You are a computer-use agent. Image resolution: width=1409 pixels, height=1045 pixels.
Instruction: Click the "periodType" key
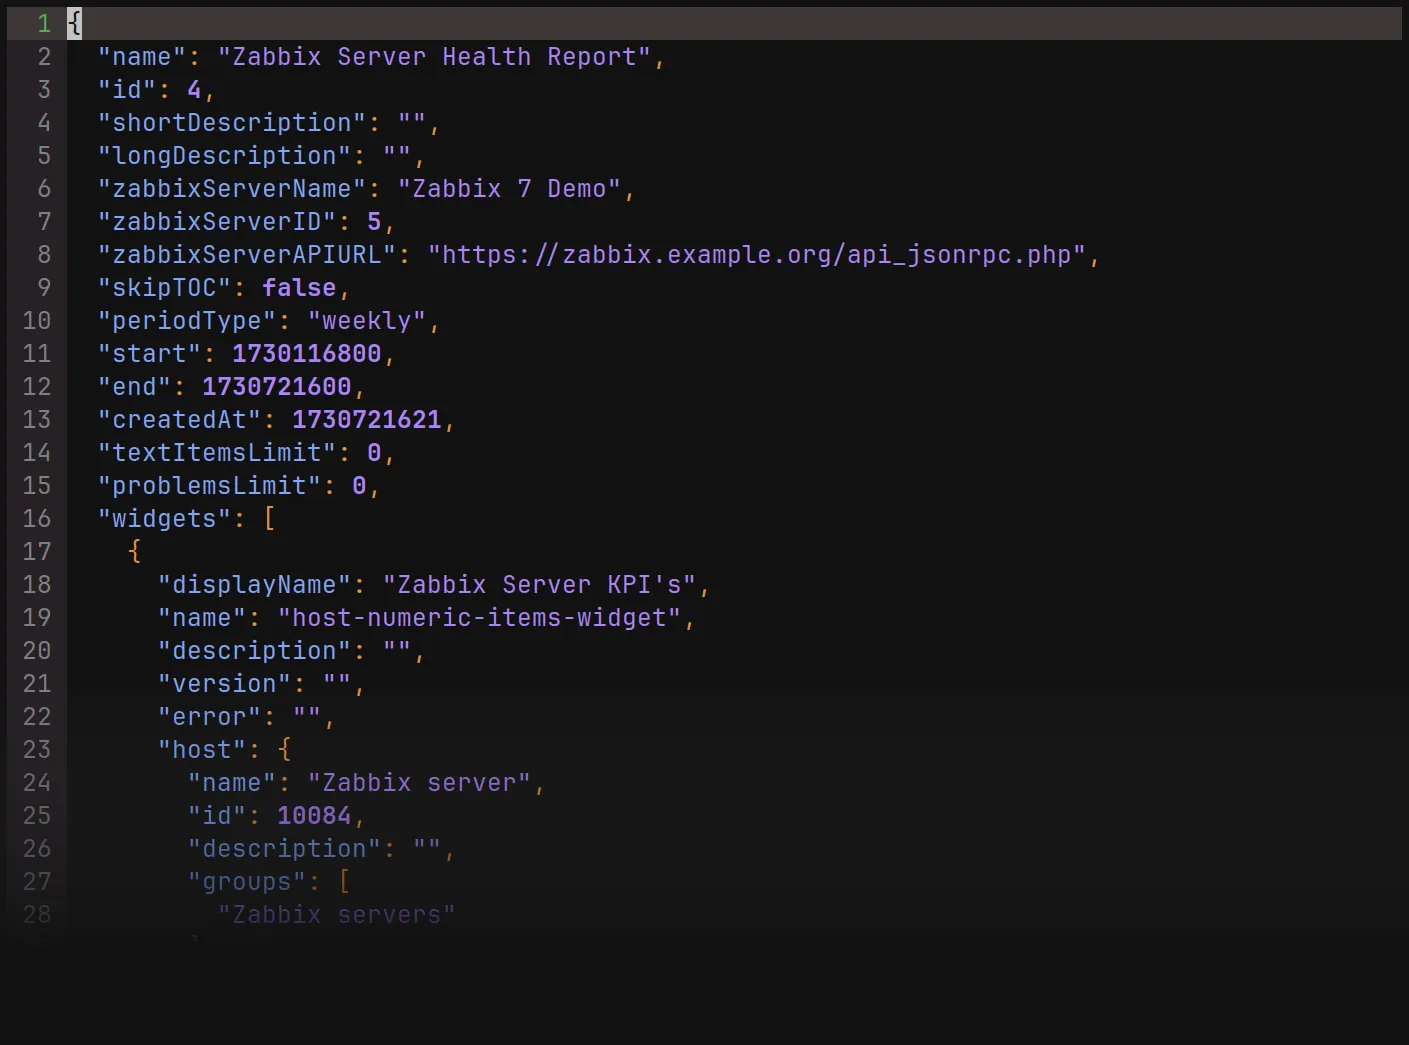pyautogui.click(x=187, y=321)
